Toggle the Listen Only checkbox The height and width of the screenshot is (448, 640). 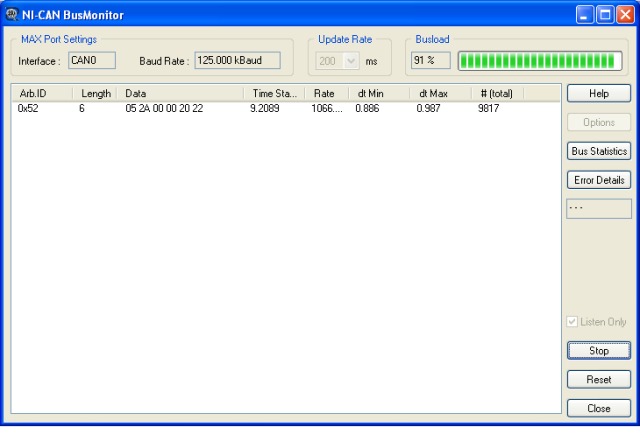[x=573, y=322]
